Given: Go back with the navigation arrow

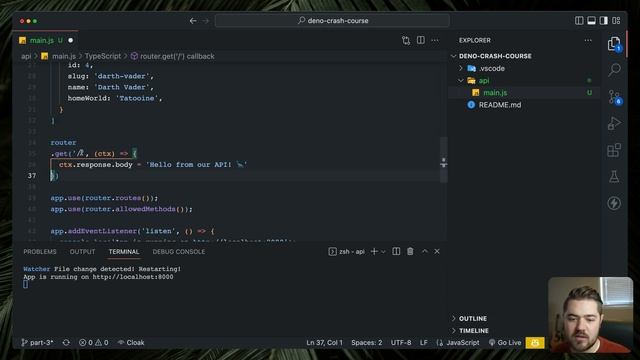Looking at the screenshot, I should click(193, 21).
